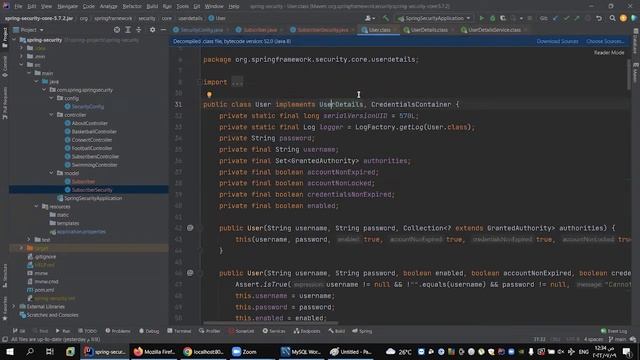Open the Services tool window

(273, 331)
